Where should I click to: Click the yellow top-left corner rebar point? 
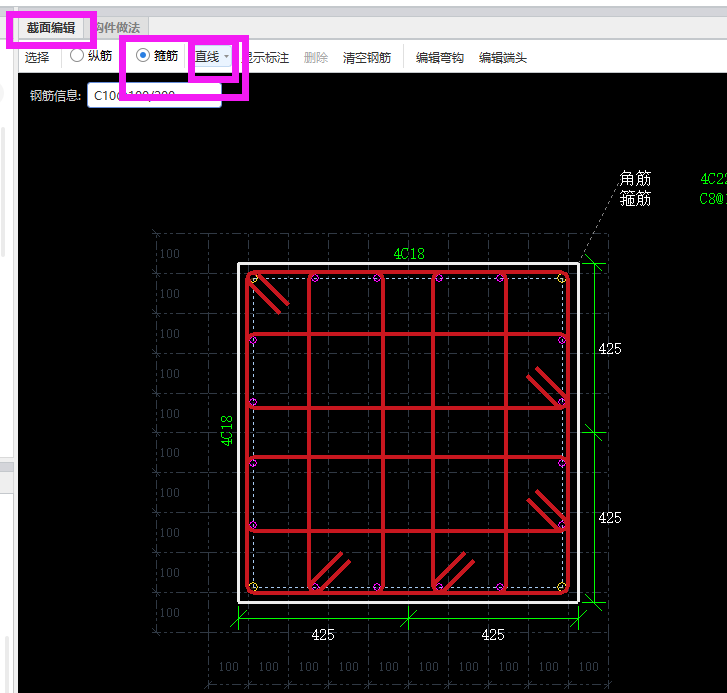254,279
